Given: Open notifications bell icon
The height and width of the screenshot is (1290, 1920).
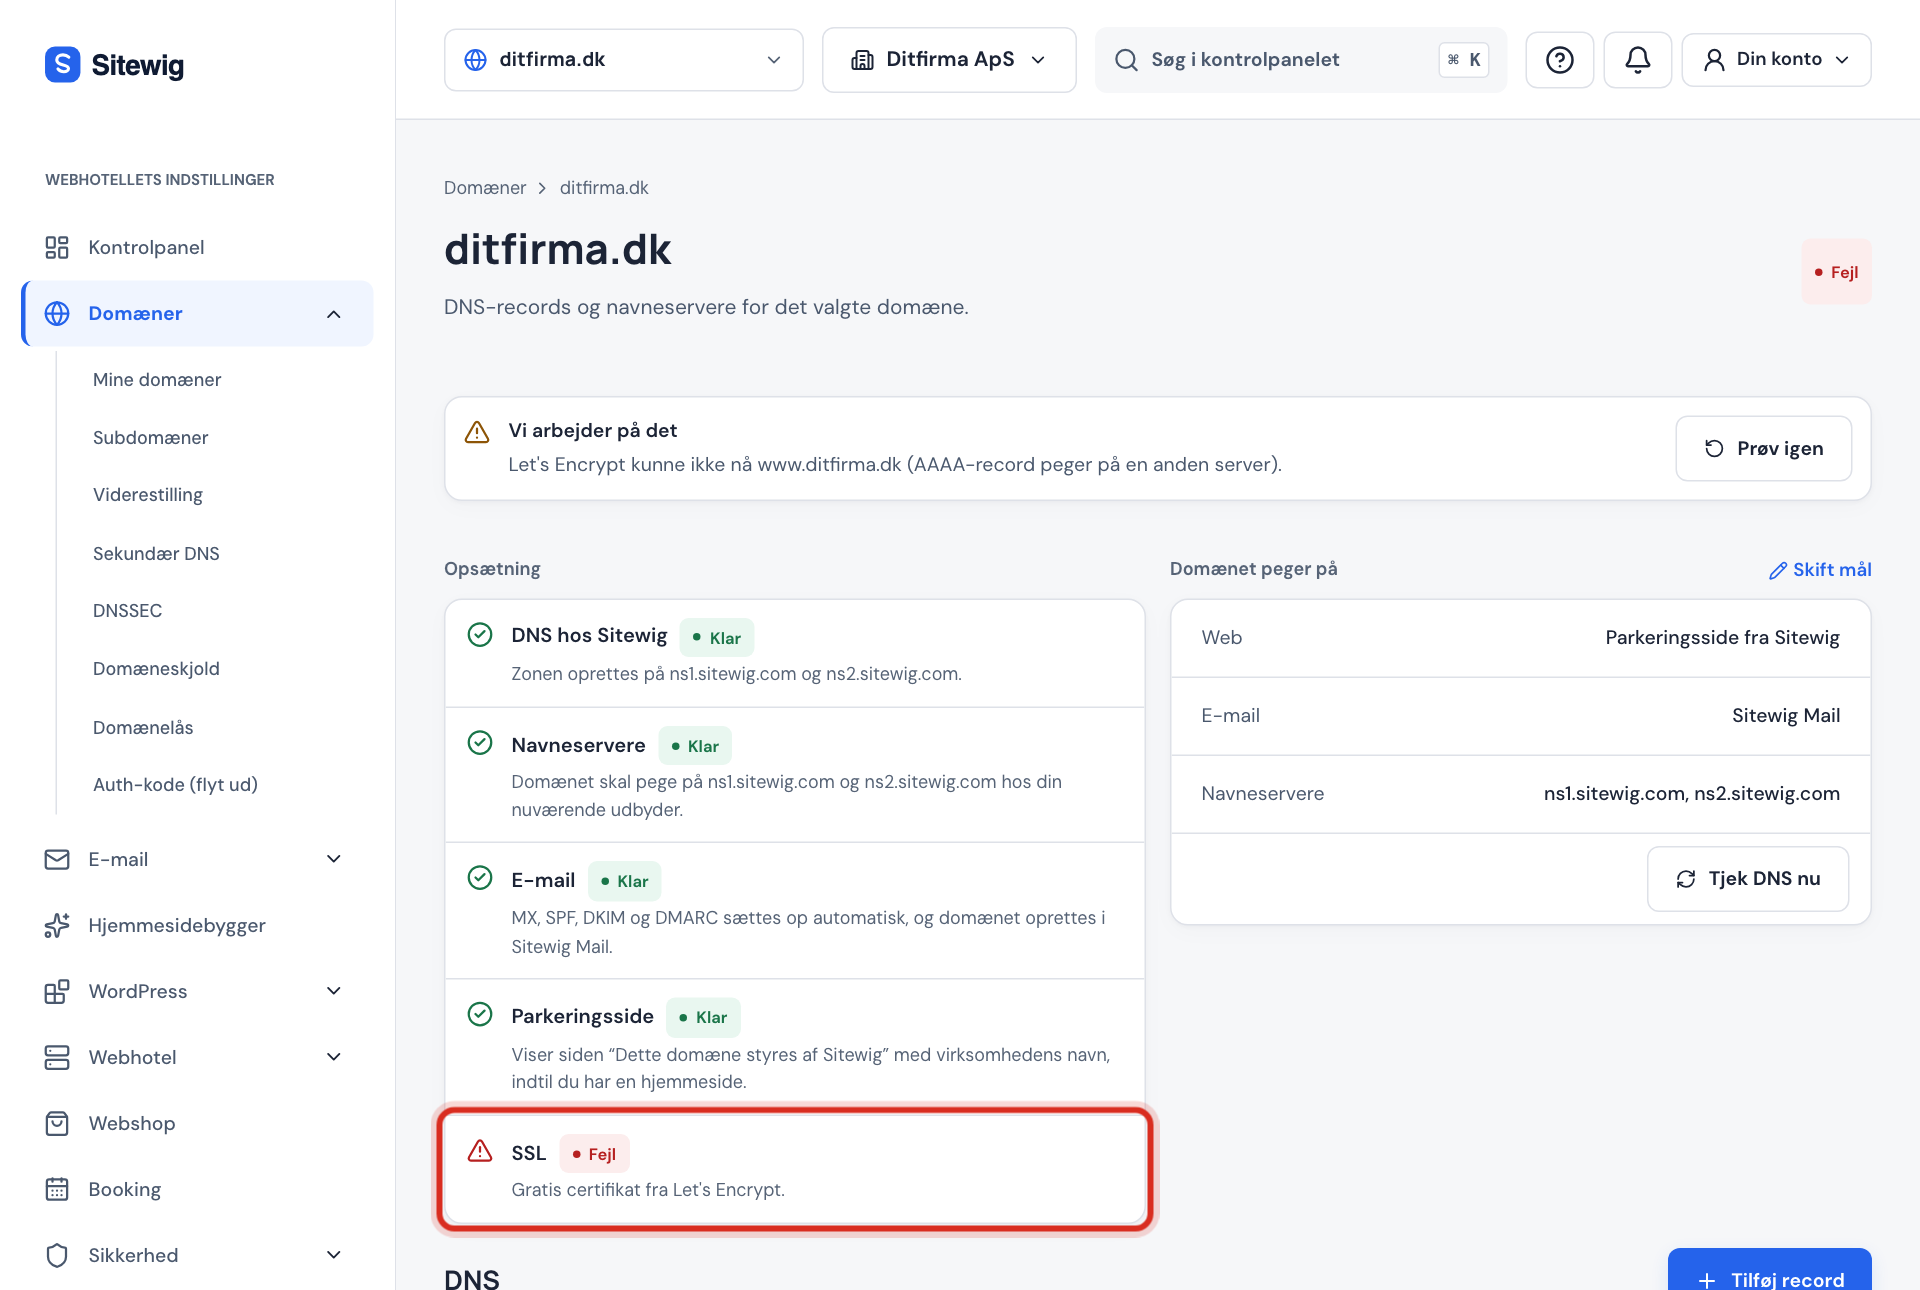Looking at the screenshot, I should pyautogui.click(x=1637, y=60).
